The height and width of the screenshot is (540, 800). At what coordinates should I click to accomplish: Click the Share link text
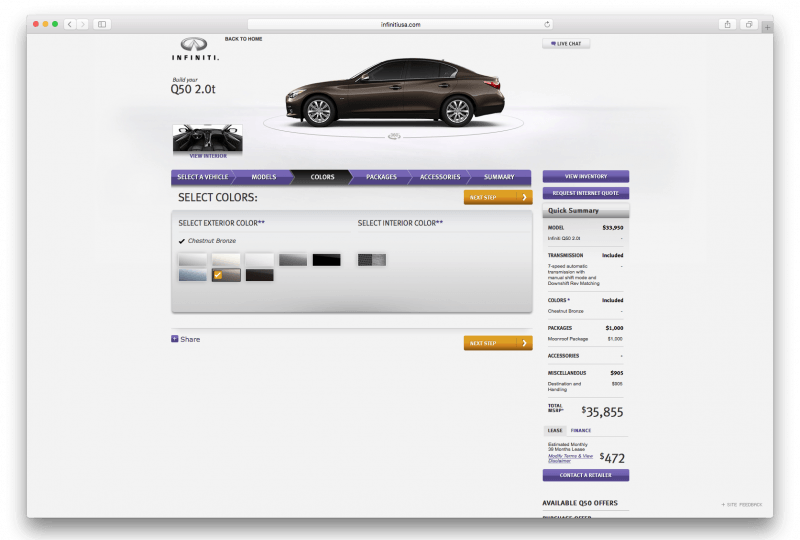coord(190,339)
